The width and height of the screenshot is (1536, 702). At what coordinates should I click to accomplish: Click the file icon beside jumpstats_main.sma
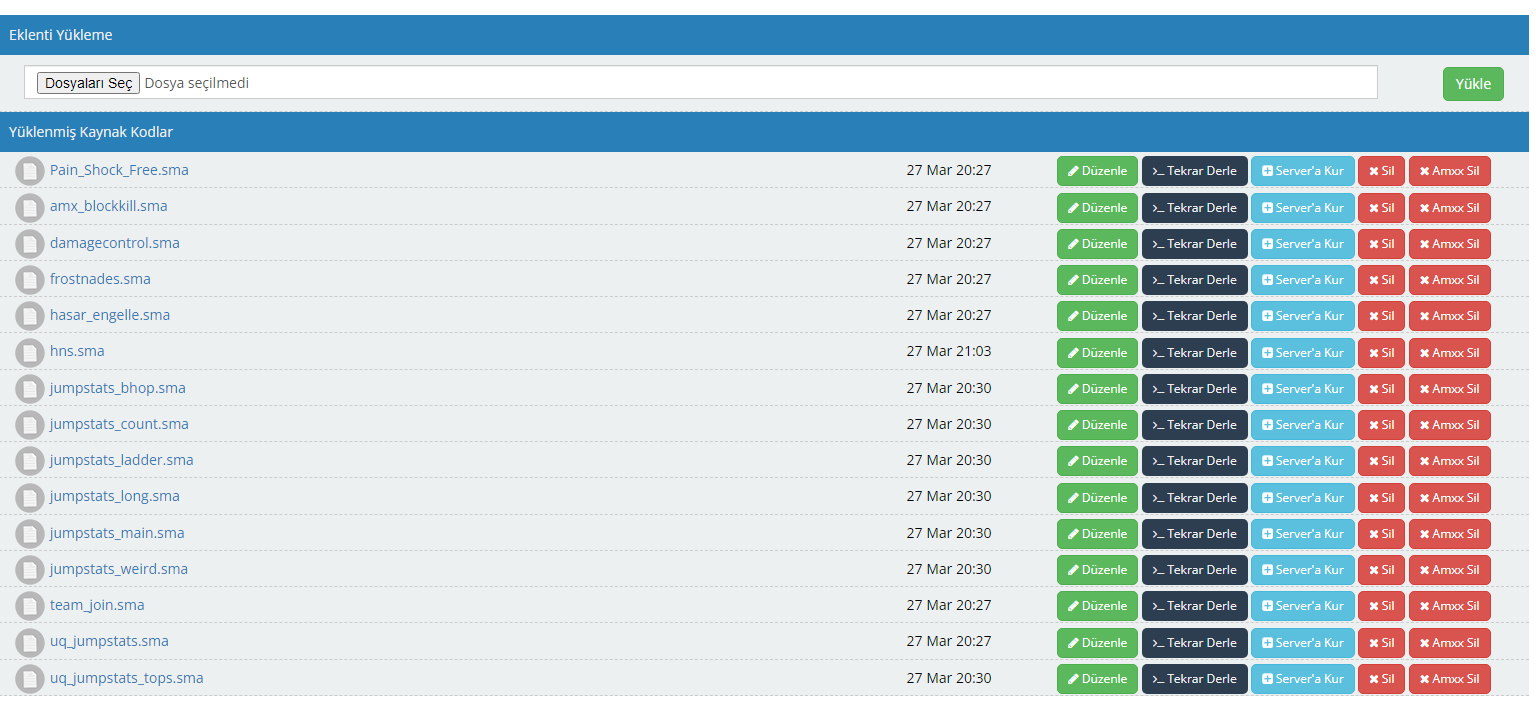[30, 533]
